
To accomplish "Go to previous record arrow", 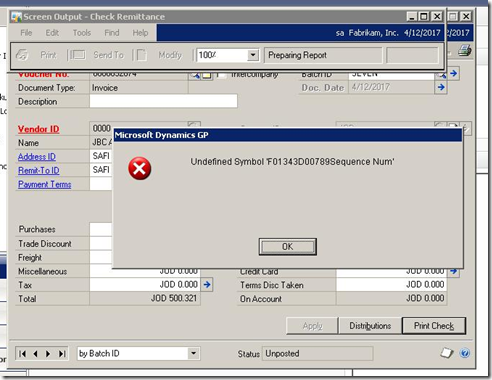I will pyautogui.click(x=35, y=354).
